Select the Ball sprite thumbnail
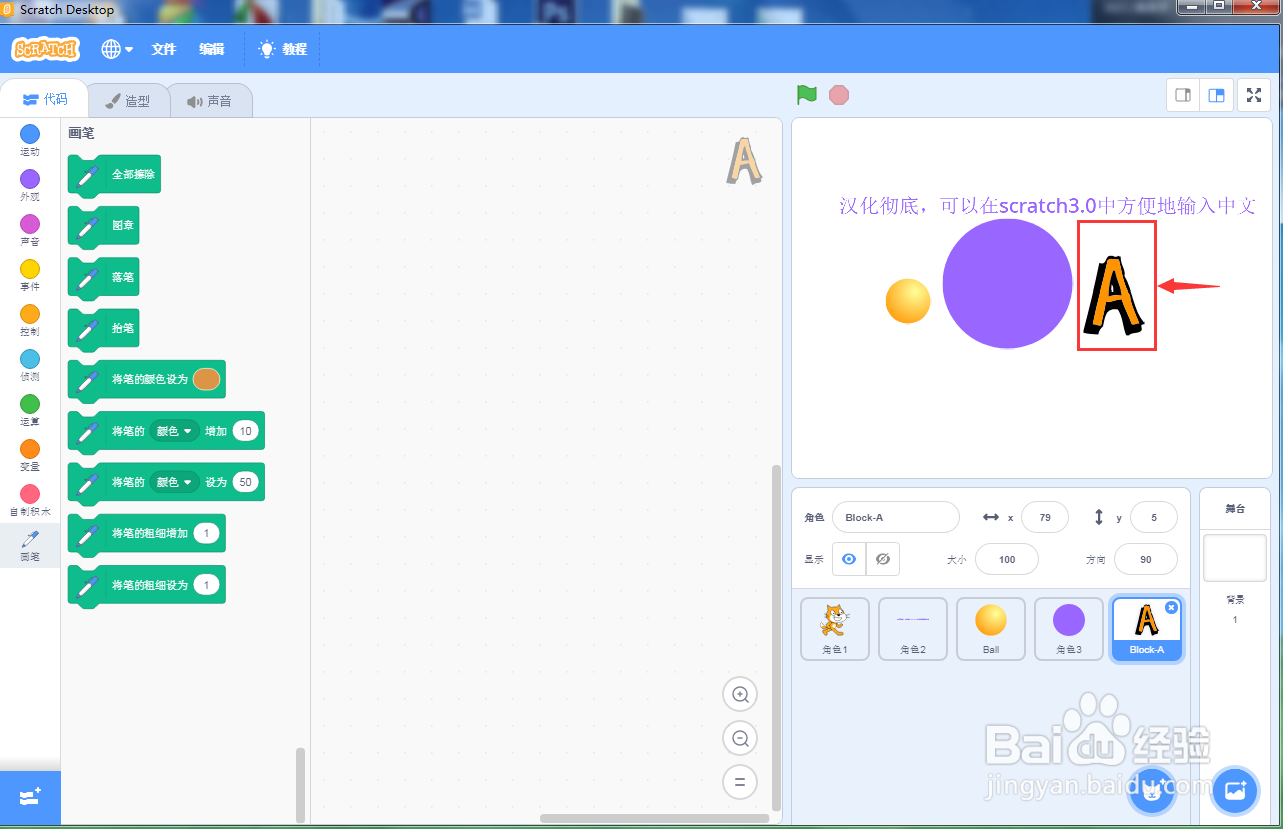Image resolution: width=1283 pixels, height=829 pixels. pos(990,628)
